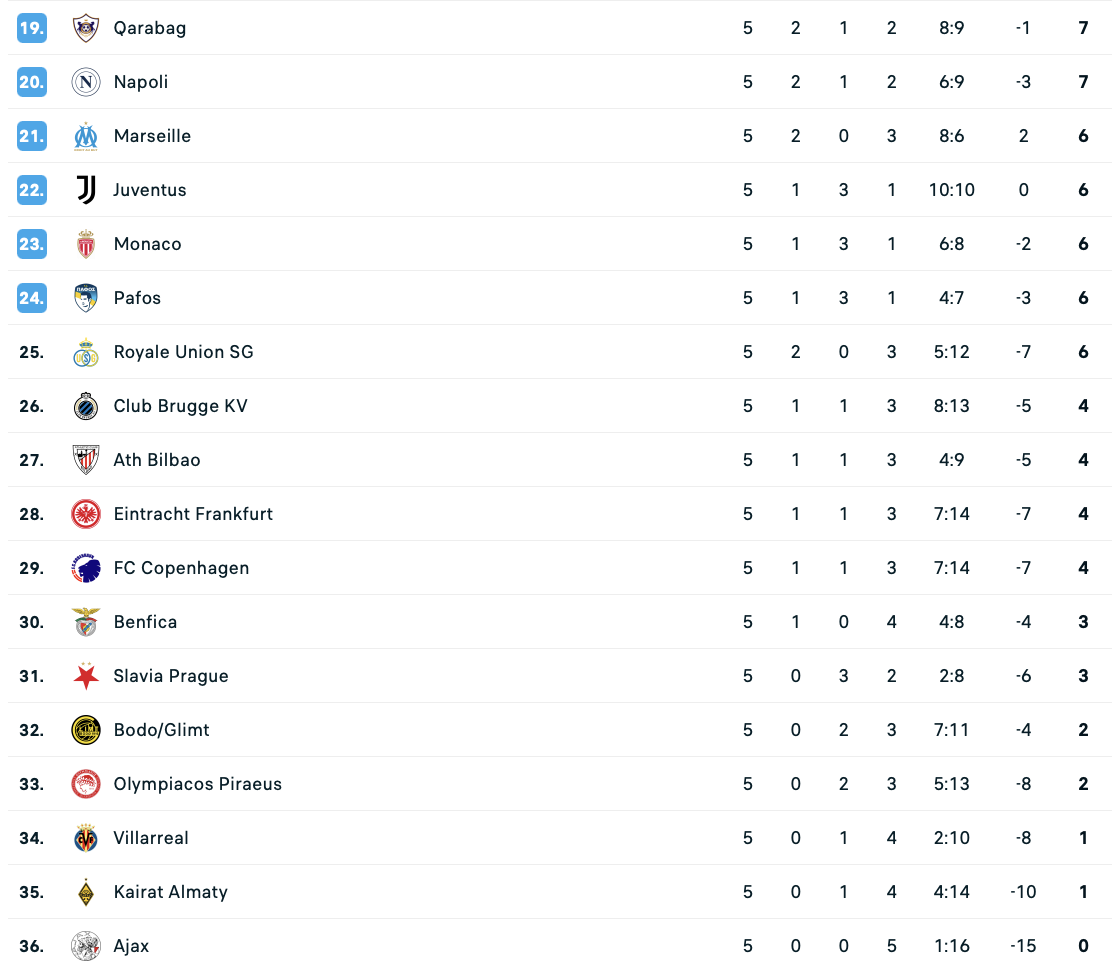Viewport: 1112px width, 966px height.
Task: Open the Royale Union SG badge
Action: (x=86, y=352)
